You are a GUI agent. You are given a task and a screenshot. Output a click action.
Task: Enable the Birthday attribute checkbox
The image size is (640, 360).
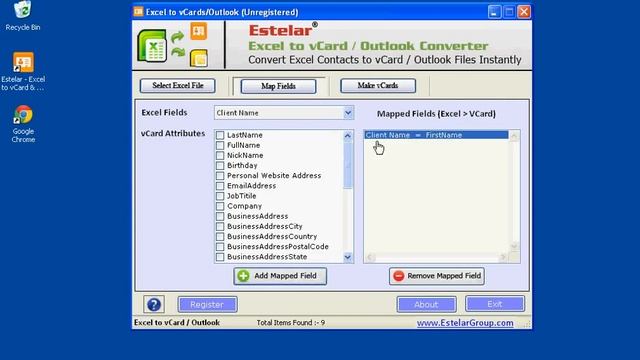(220, 166)
